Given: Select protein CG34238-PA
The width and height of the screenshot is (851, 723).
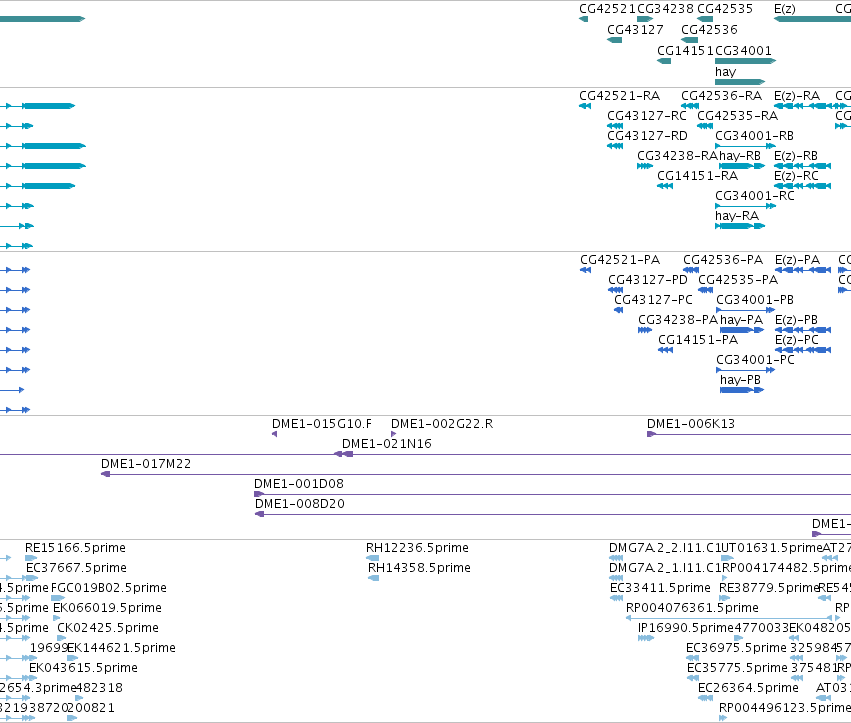Looking at the screenshot, I should tap(678, 320).
